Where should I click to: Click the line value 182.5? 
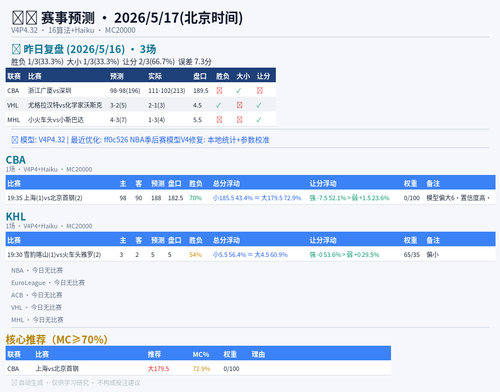coord(176,198)
